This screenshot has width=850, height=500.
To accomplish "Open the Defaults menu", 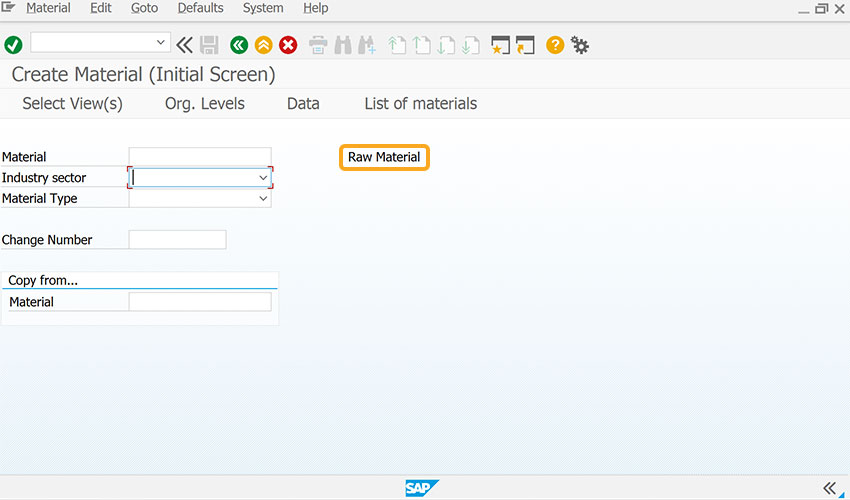I will pos(201,8).
